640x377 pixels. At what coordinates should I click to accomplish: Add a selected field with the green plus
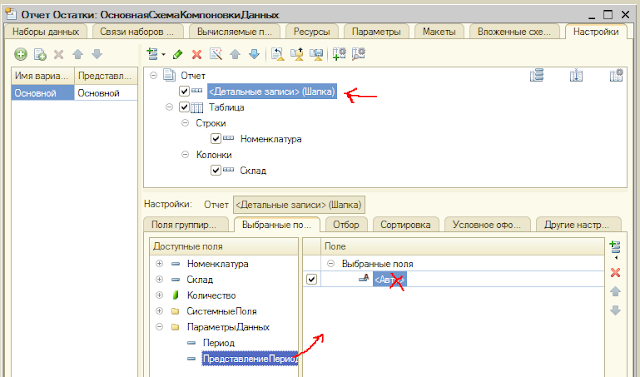[x=615, y=247]
